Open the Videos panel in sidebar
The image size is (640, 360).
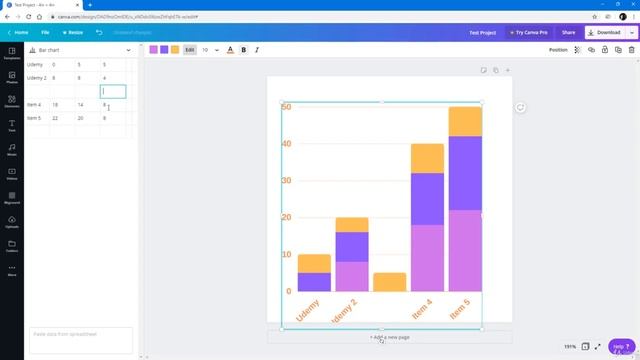click(12, 173)
